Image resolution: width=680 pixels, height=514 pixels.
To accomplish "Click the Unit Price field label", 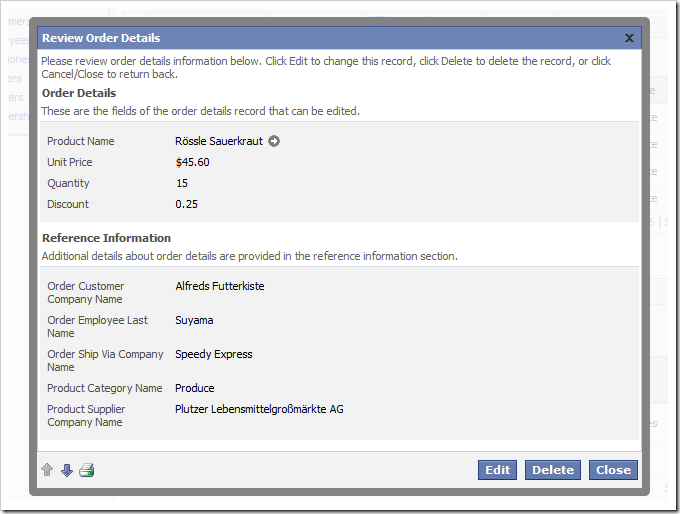I will (70, 162).
